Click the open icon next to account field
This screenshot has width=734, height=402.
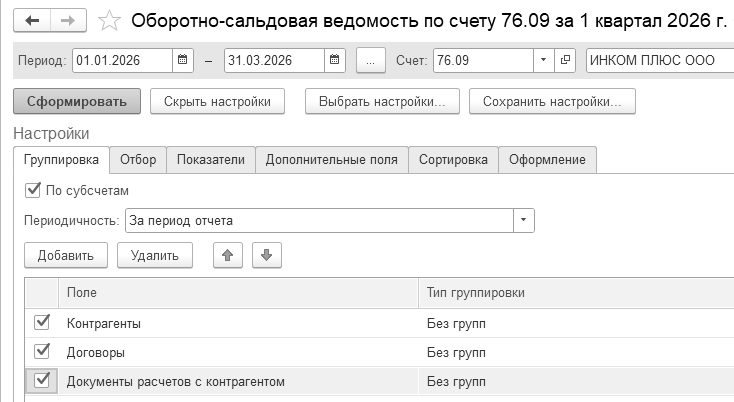pos(566,61)
